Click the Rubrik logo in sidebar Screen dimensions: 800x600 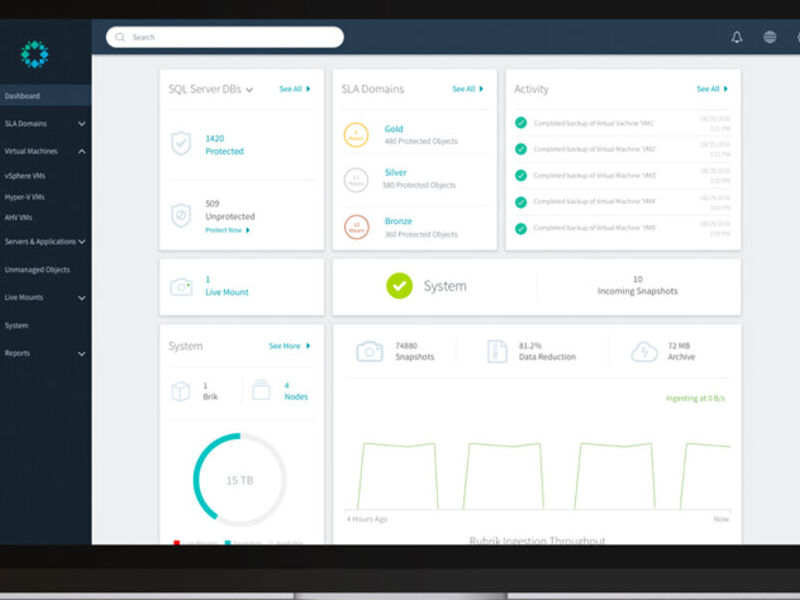tap(35, 54)
